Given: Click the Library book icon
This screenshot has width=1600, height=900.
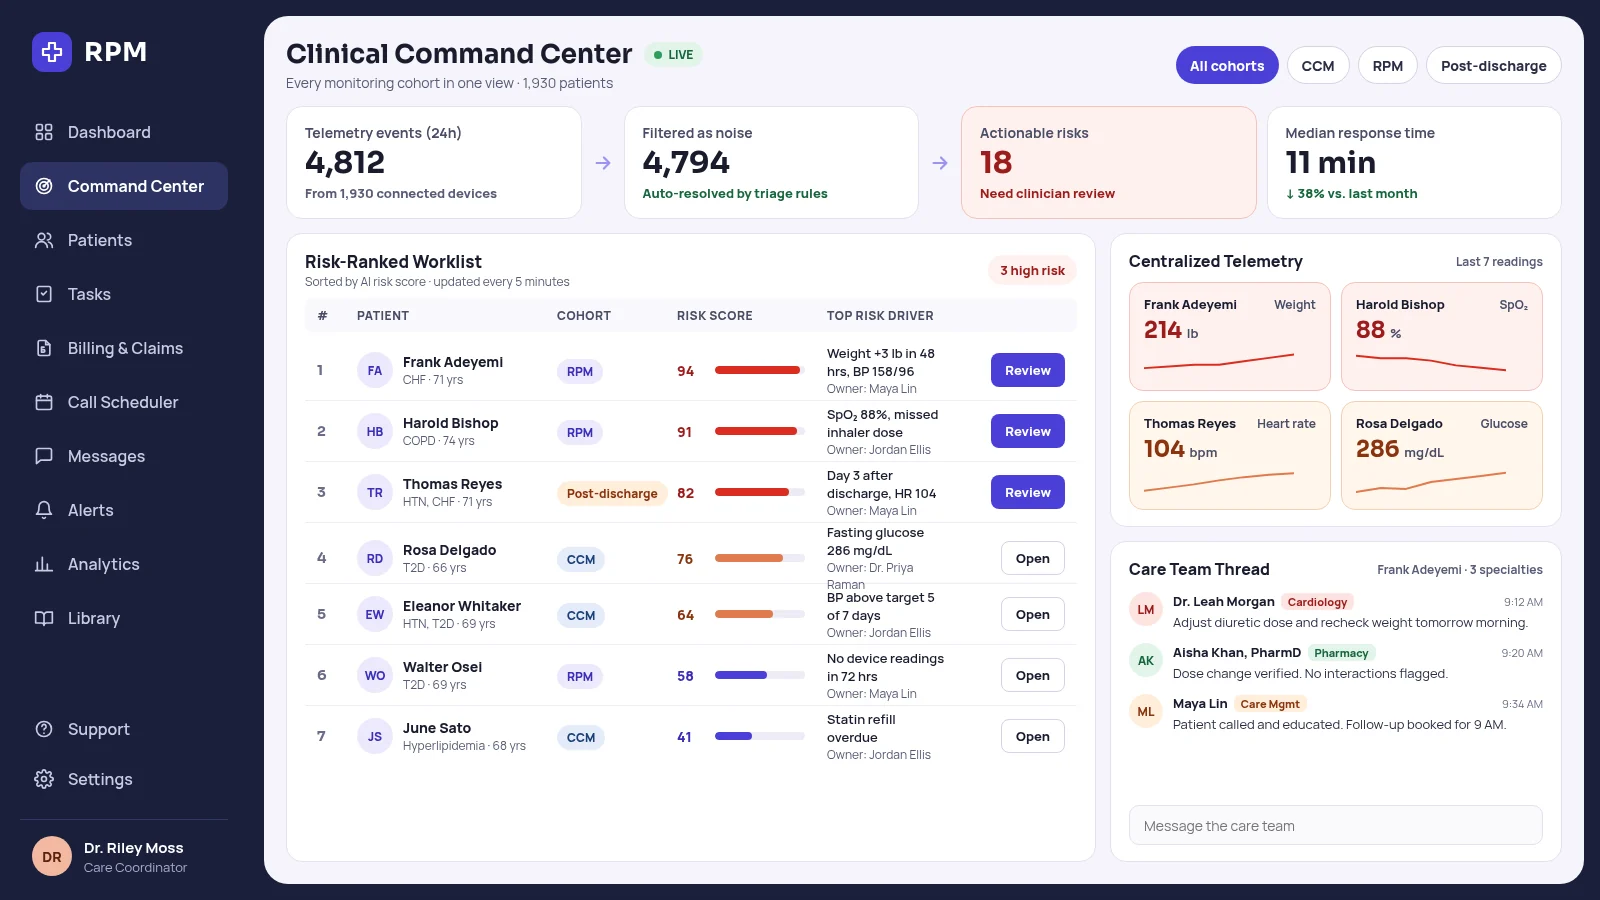Looking at the screenshot, I should point(44,618).
